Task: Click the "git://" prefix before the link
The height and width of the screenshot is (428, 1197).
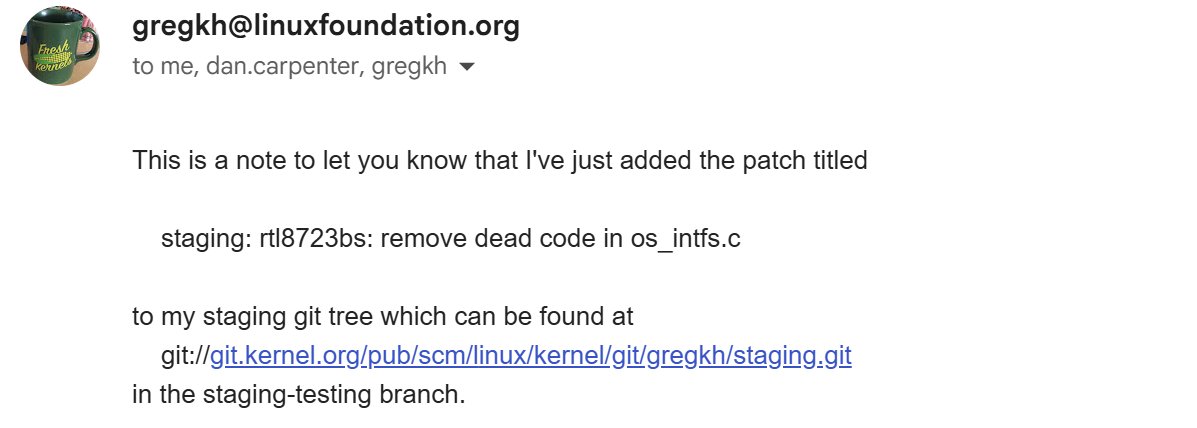Action: [x=185, y=356]
